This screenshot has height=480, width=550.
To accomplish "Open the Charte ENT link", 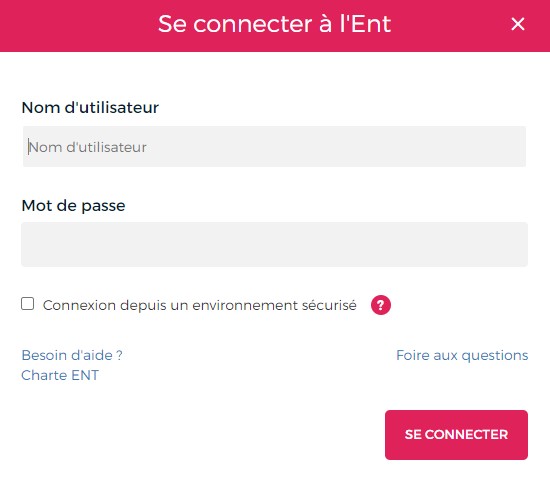I will [x=60, y=375].
